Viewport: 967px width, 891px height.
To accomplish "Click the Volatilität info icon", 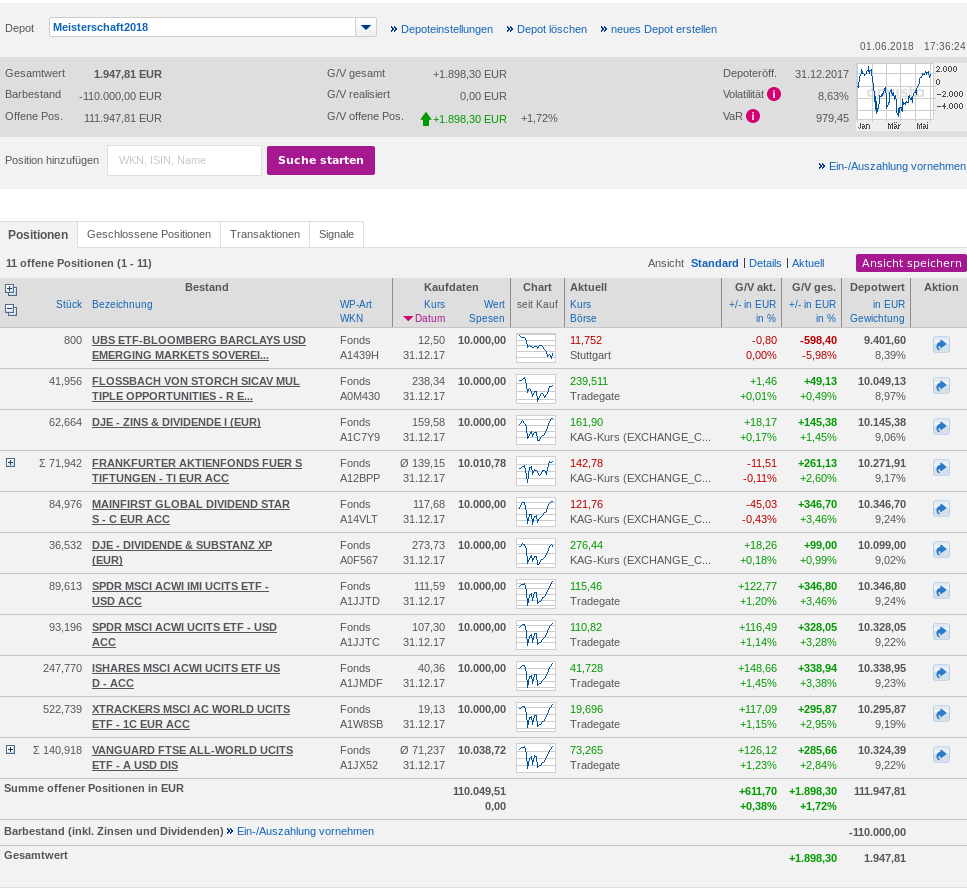I will [x=774, y=94].
